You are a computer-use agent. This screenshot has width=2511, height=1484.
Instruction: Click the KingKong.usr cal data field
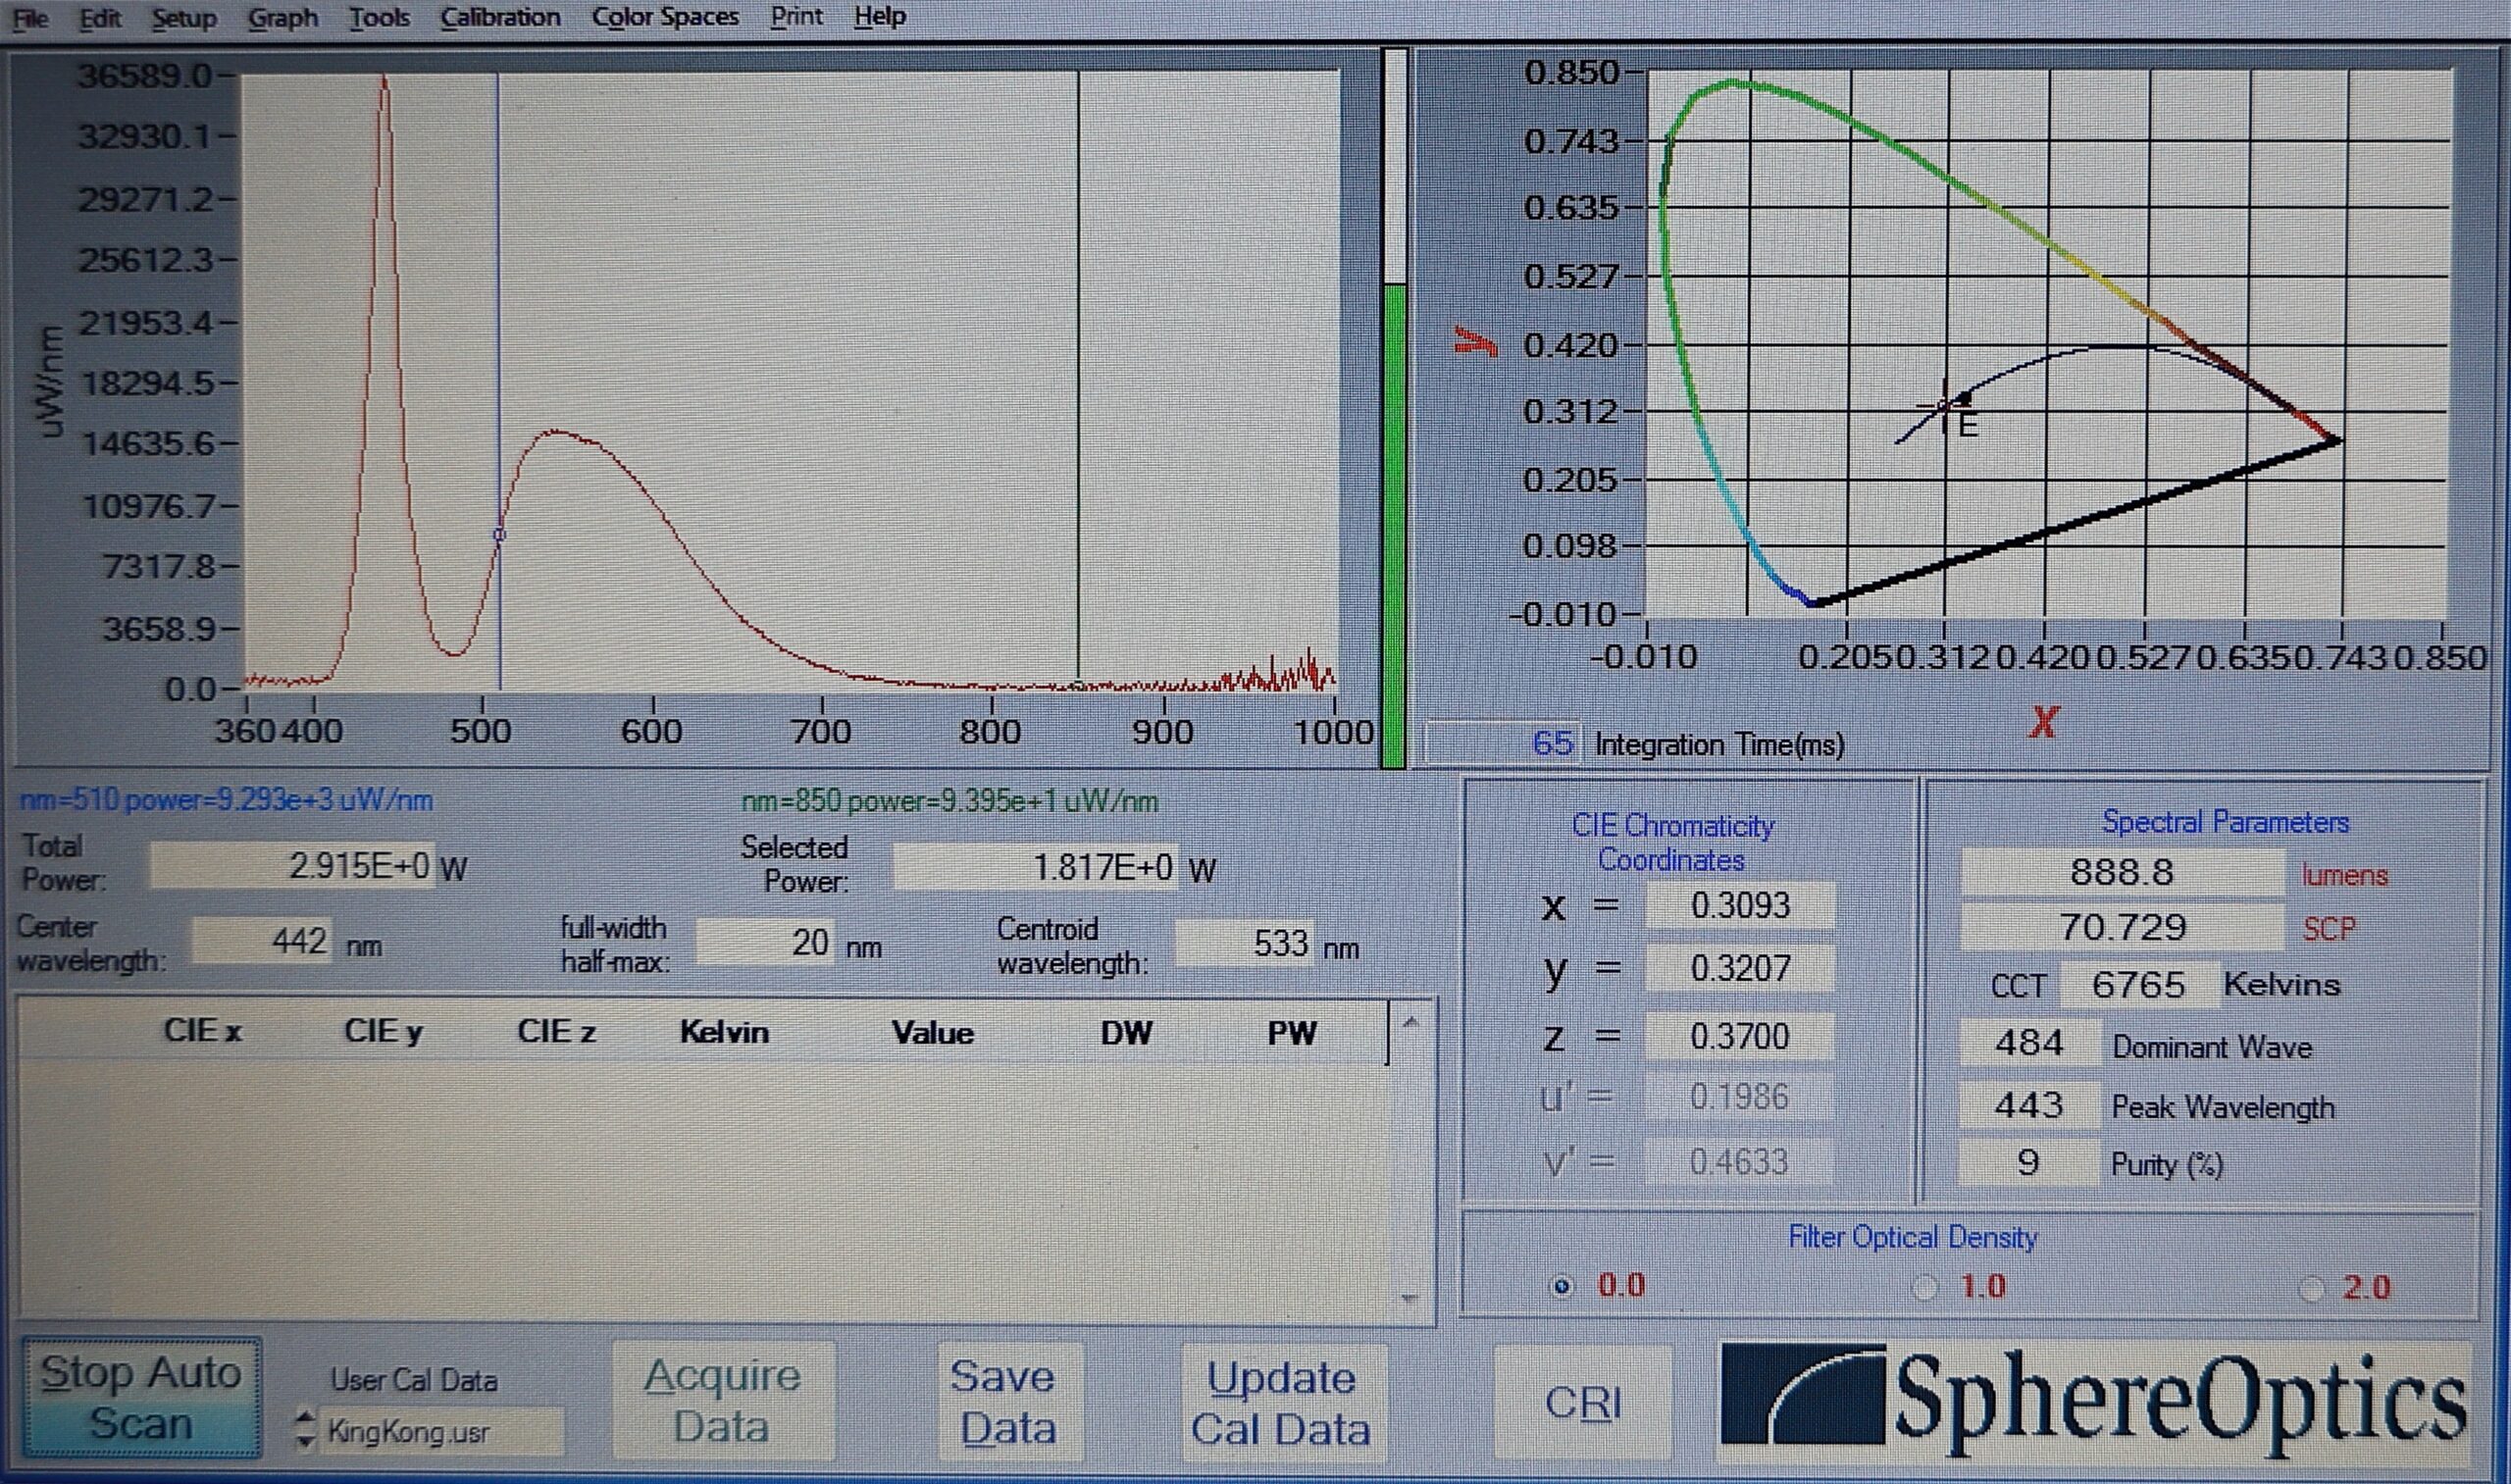440,1432
